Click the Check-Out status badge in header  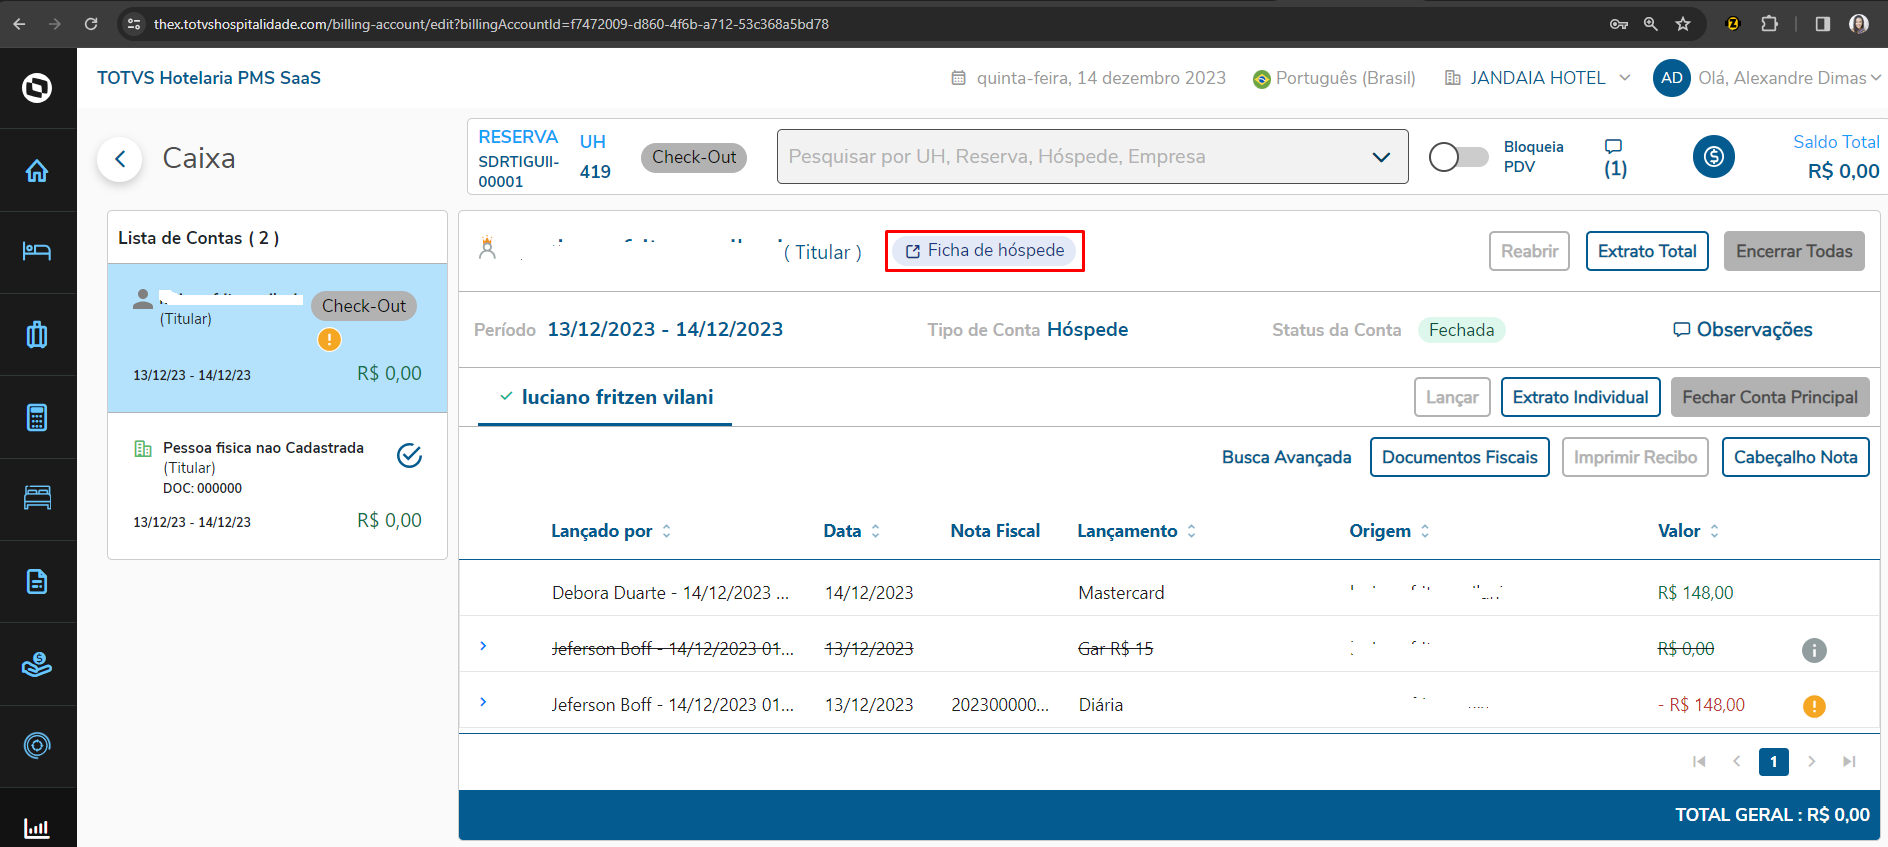[694, 157]
